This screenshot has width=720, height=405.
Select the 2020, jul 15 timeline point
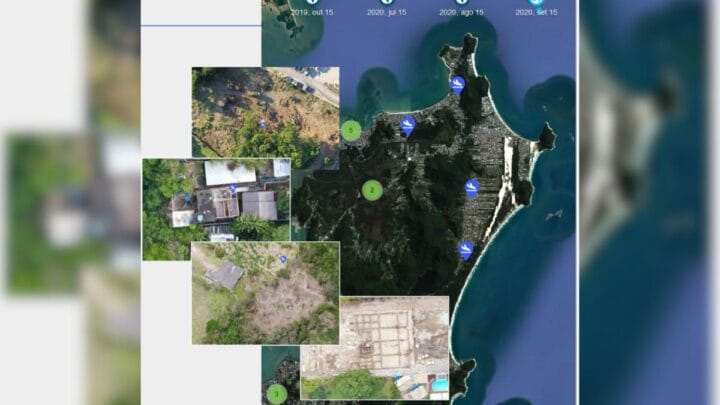click(x=386, y=3)
